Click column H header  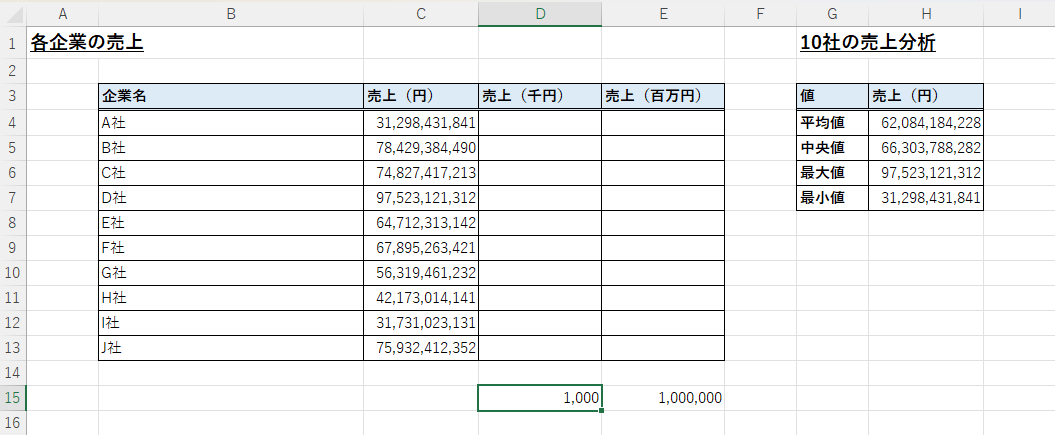pos(926,13)
